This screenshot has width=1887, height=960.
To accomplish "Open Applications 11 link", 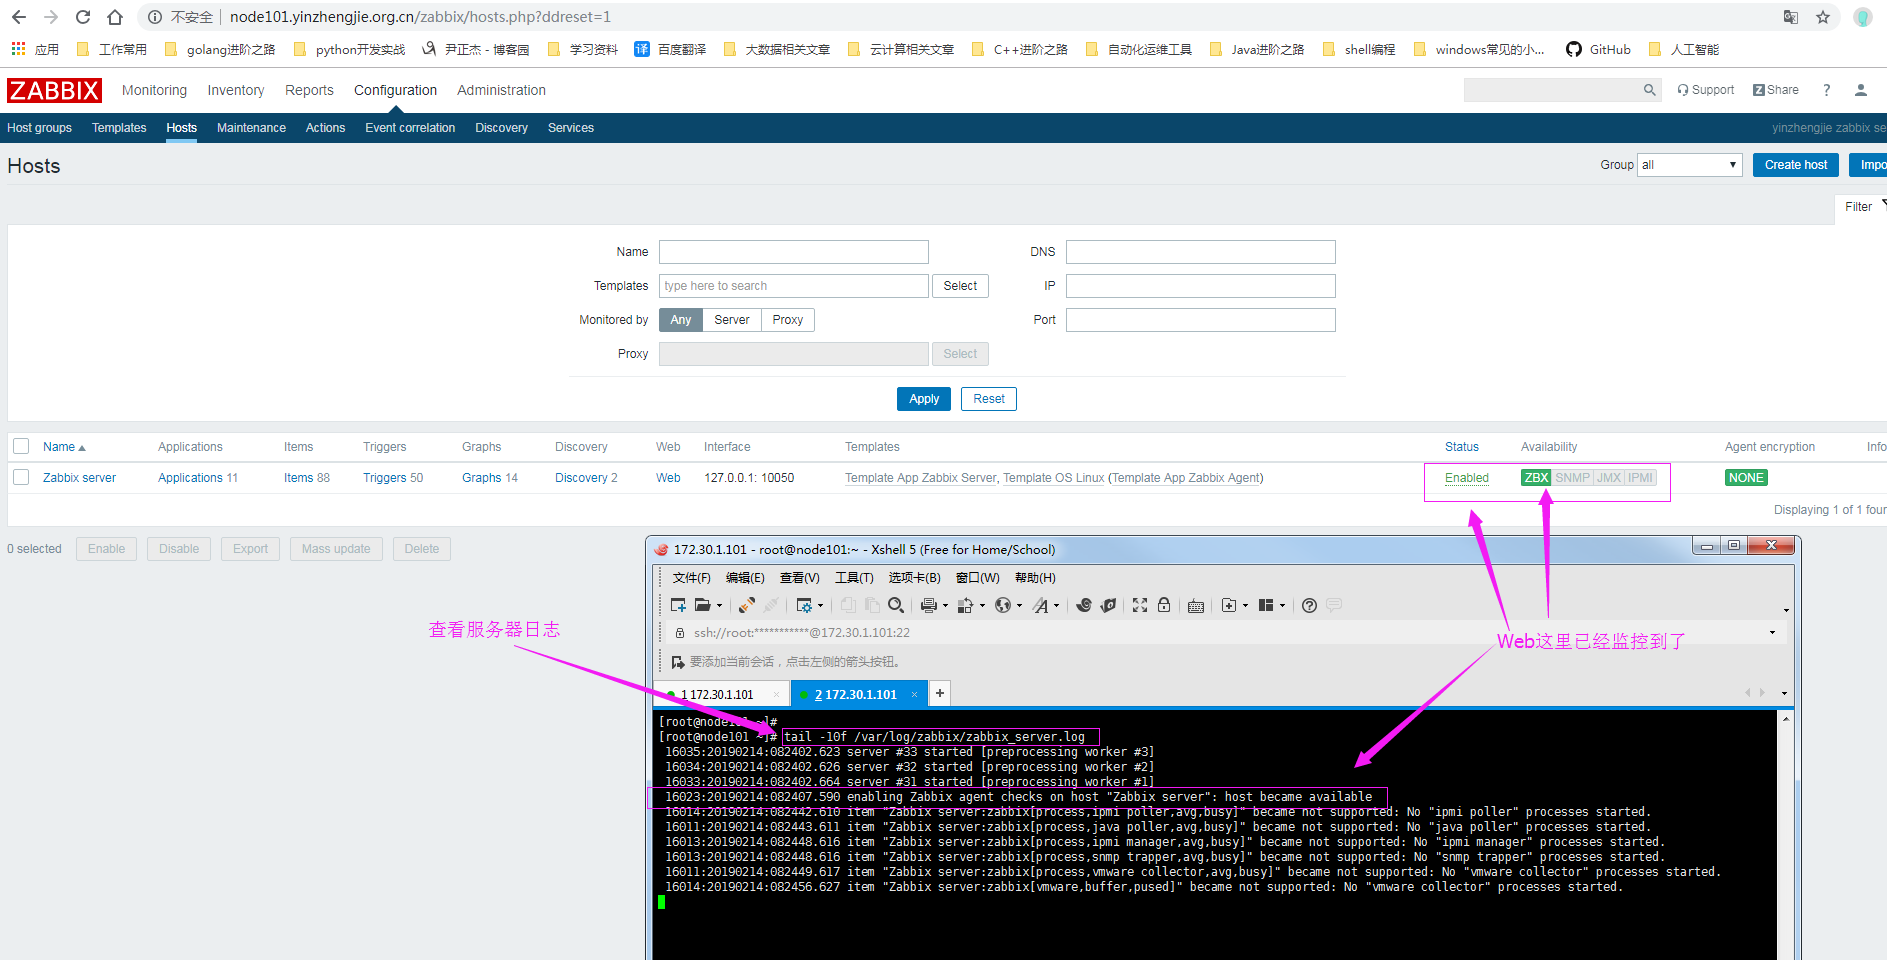I will [x=198, y=478].
